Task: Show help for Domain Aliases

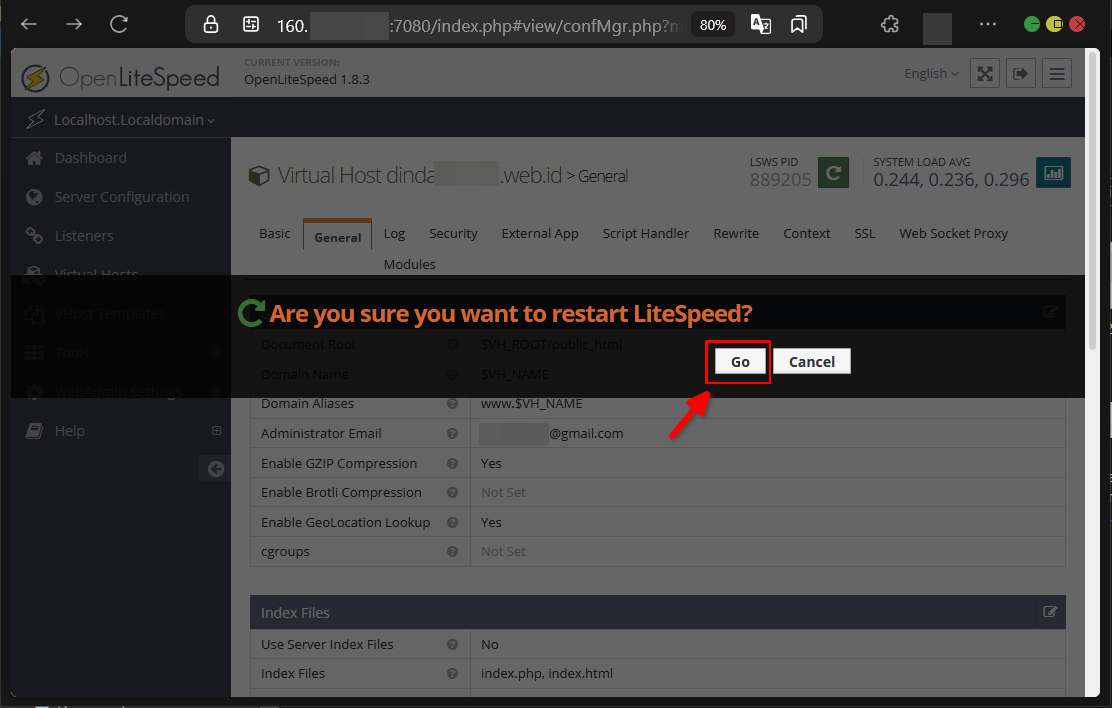Action: [x=452, y=404]
